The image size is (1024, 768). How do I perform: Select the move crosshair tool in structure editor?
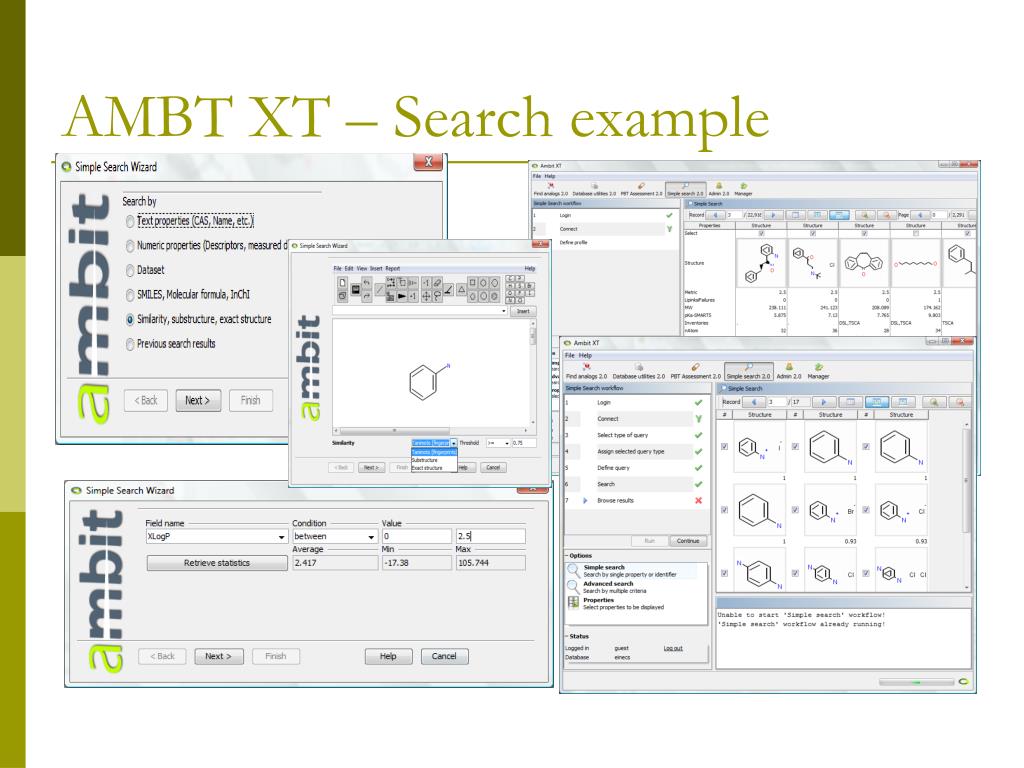[x=426, y=296]
